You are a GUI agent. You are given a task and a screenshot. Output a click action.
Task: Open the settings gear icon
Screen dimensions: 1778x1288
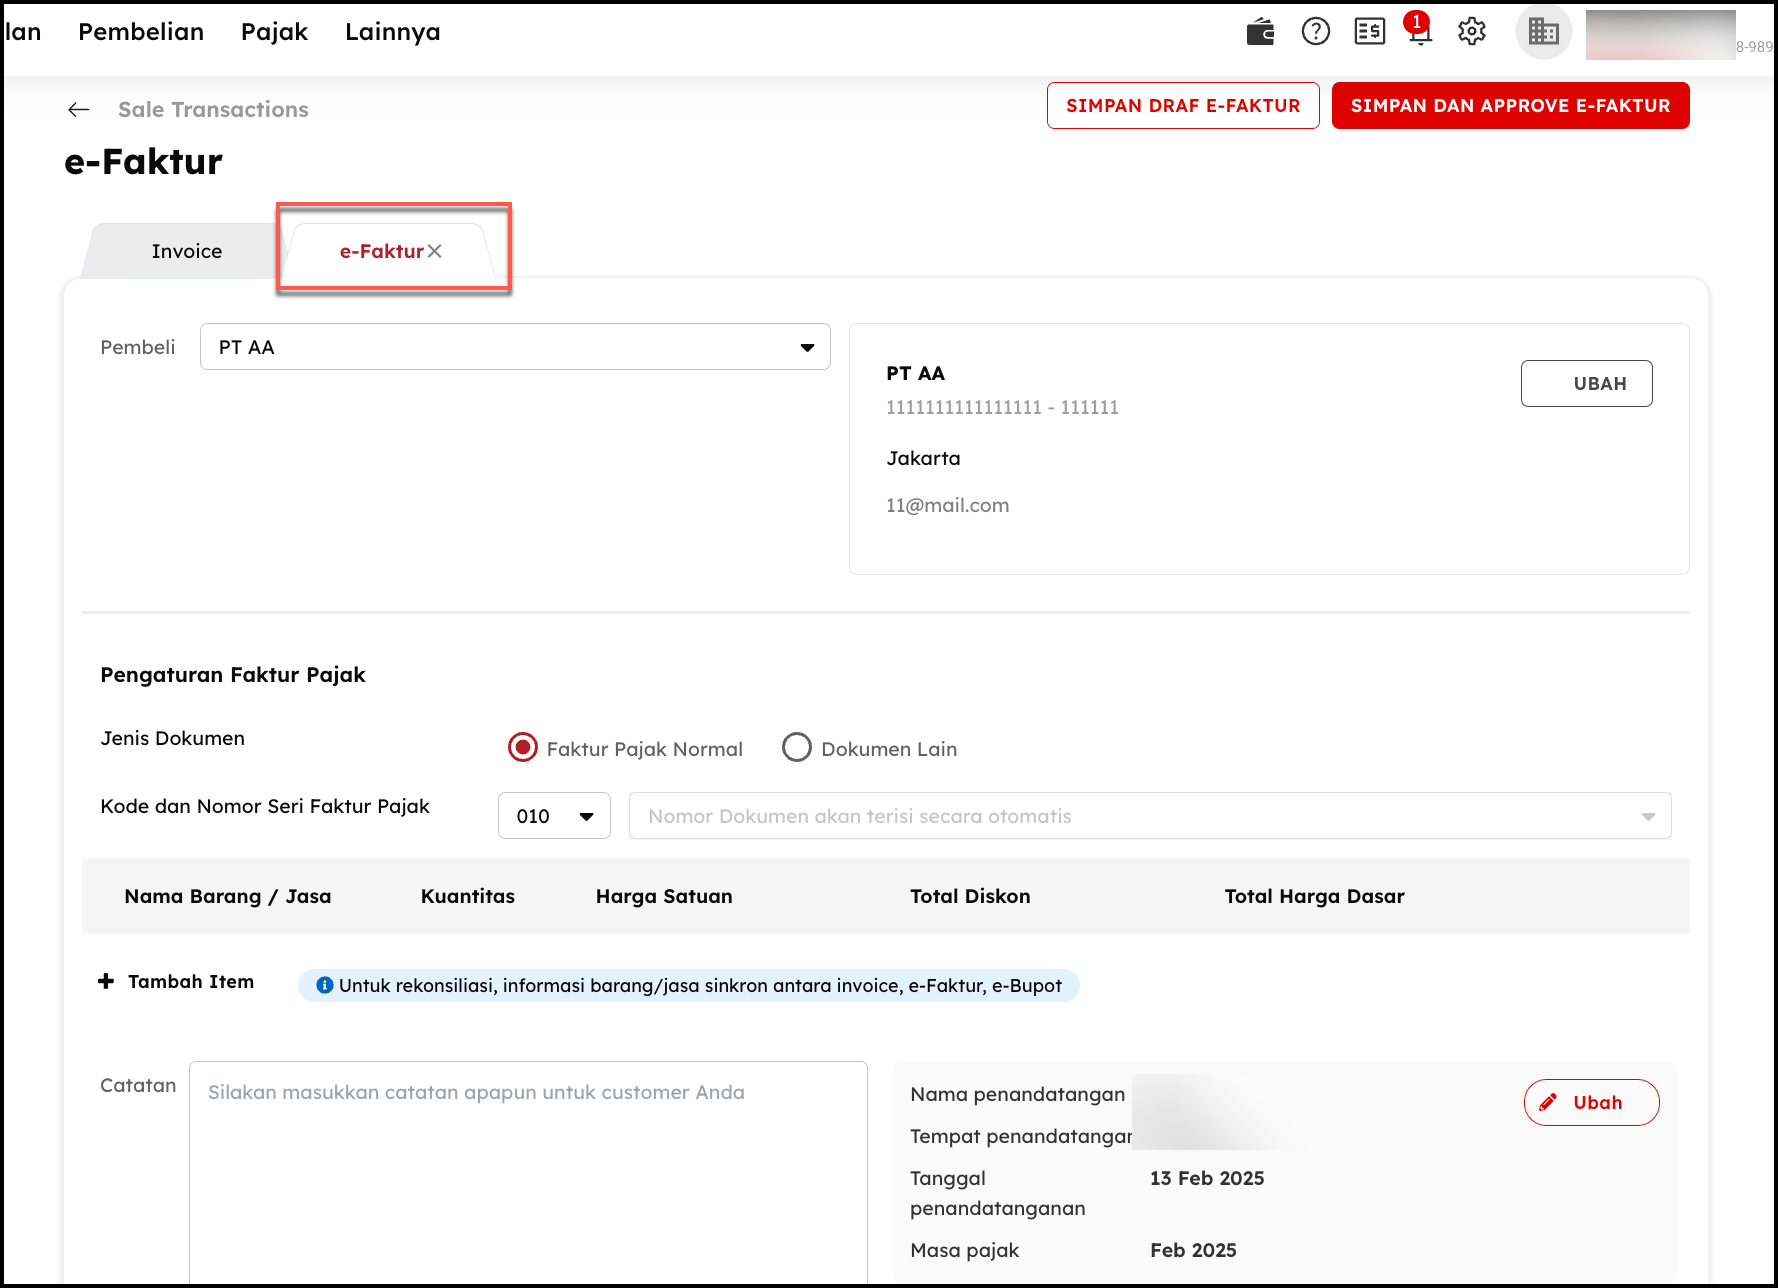(1471, 32)
